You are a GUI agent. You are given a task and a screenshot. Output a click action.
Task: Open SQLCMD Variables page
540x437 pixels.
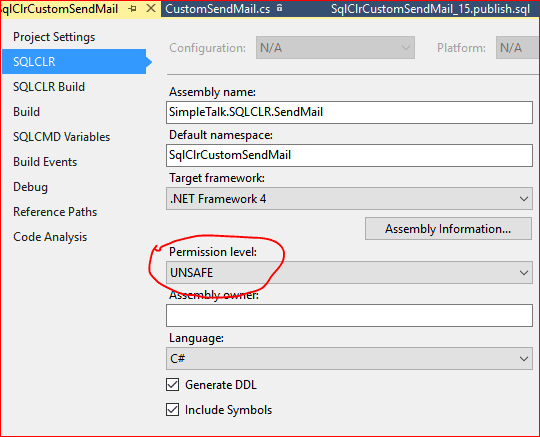click(x=62, y=137)
